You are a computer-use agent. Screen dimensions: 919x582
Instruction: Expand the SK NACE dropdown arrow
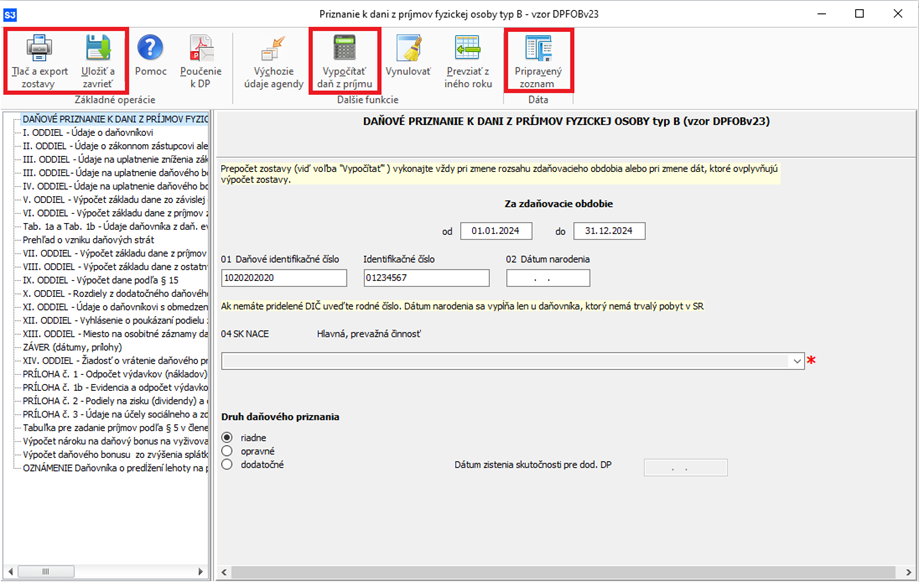coord(796,361)
